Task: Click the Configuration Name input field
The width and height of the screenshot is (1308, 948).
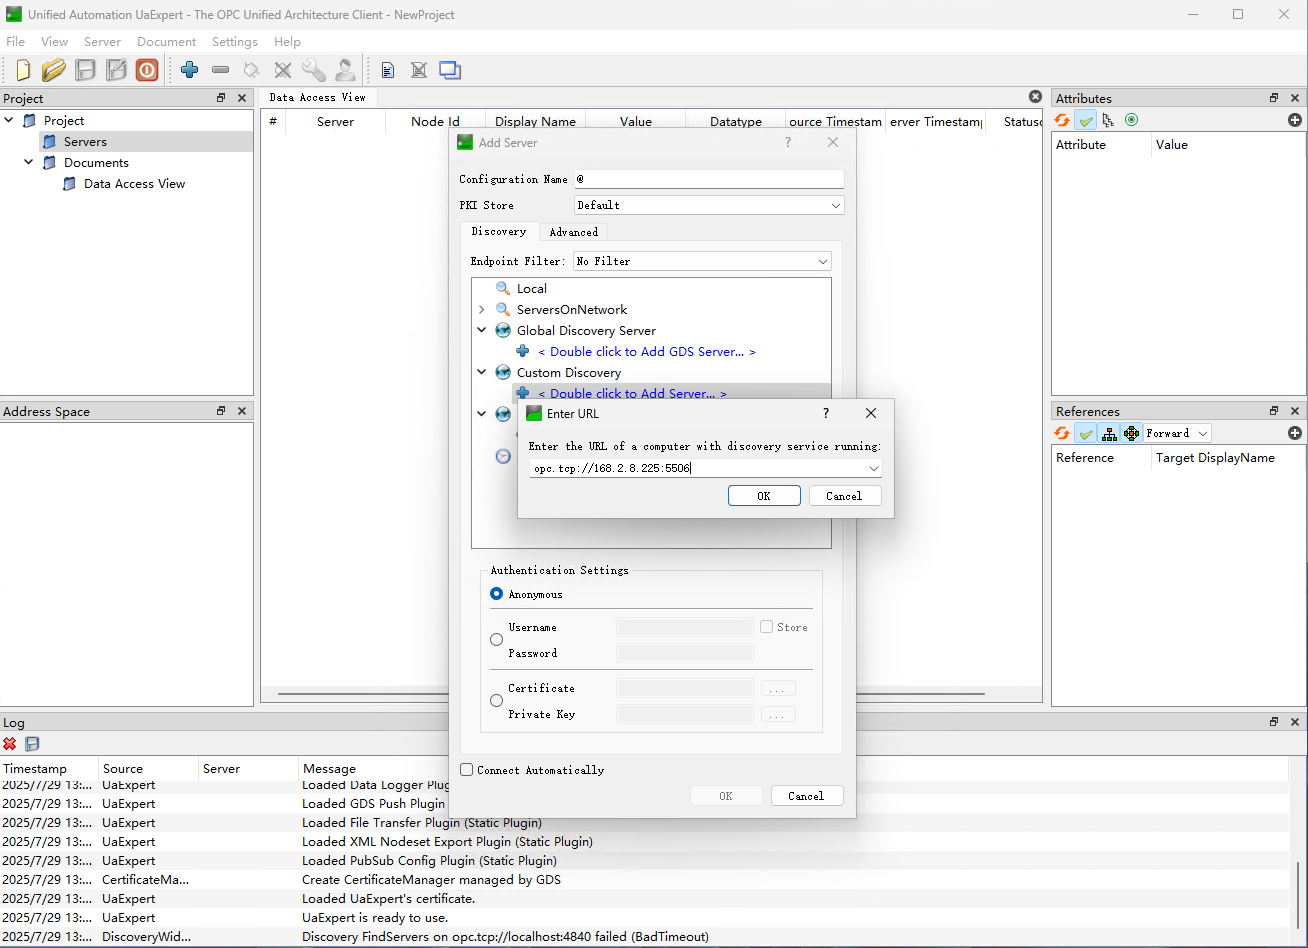Action: [709, 179]
